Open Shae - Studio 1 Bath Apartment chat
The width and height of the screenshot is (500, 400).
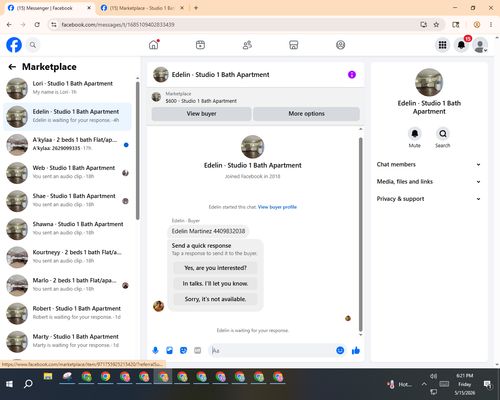point(68,201)
